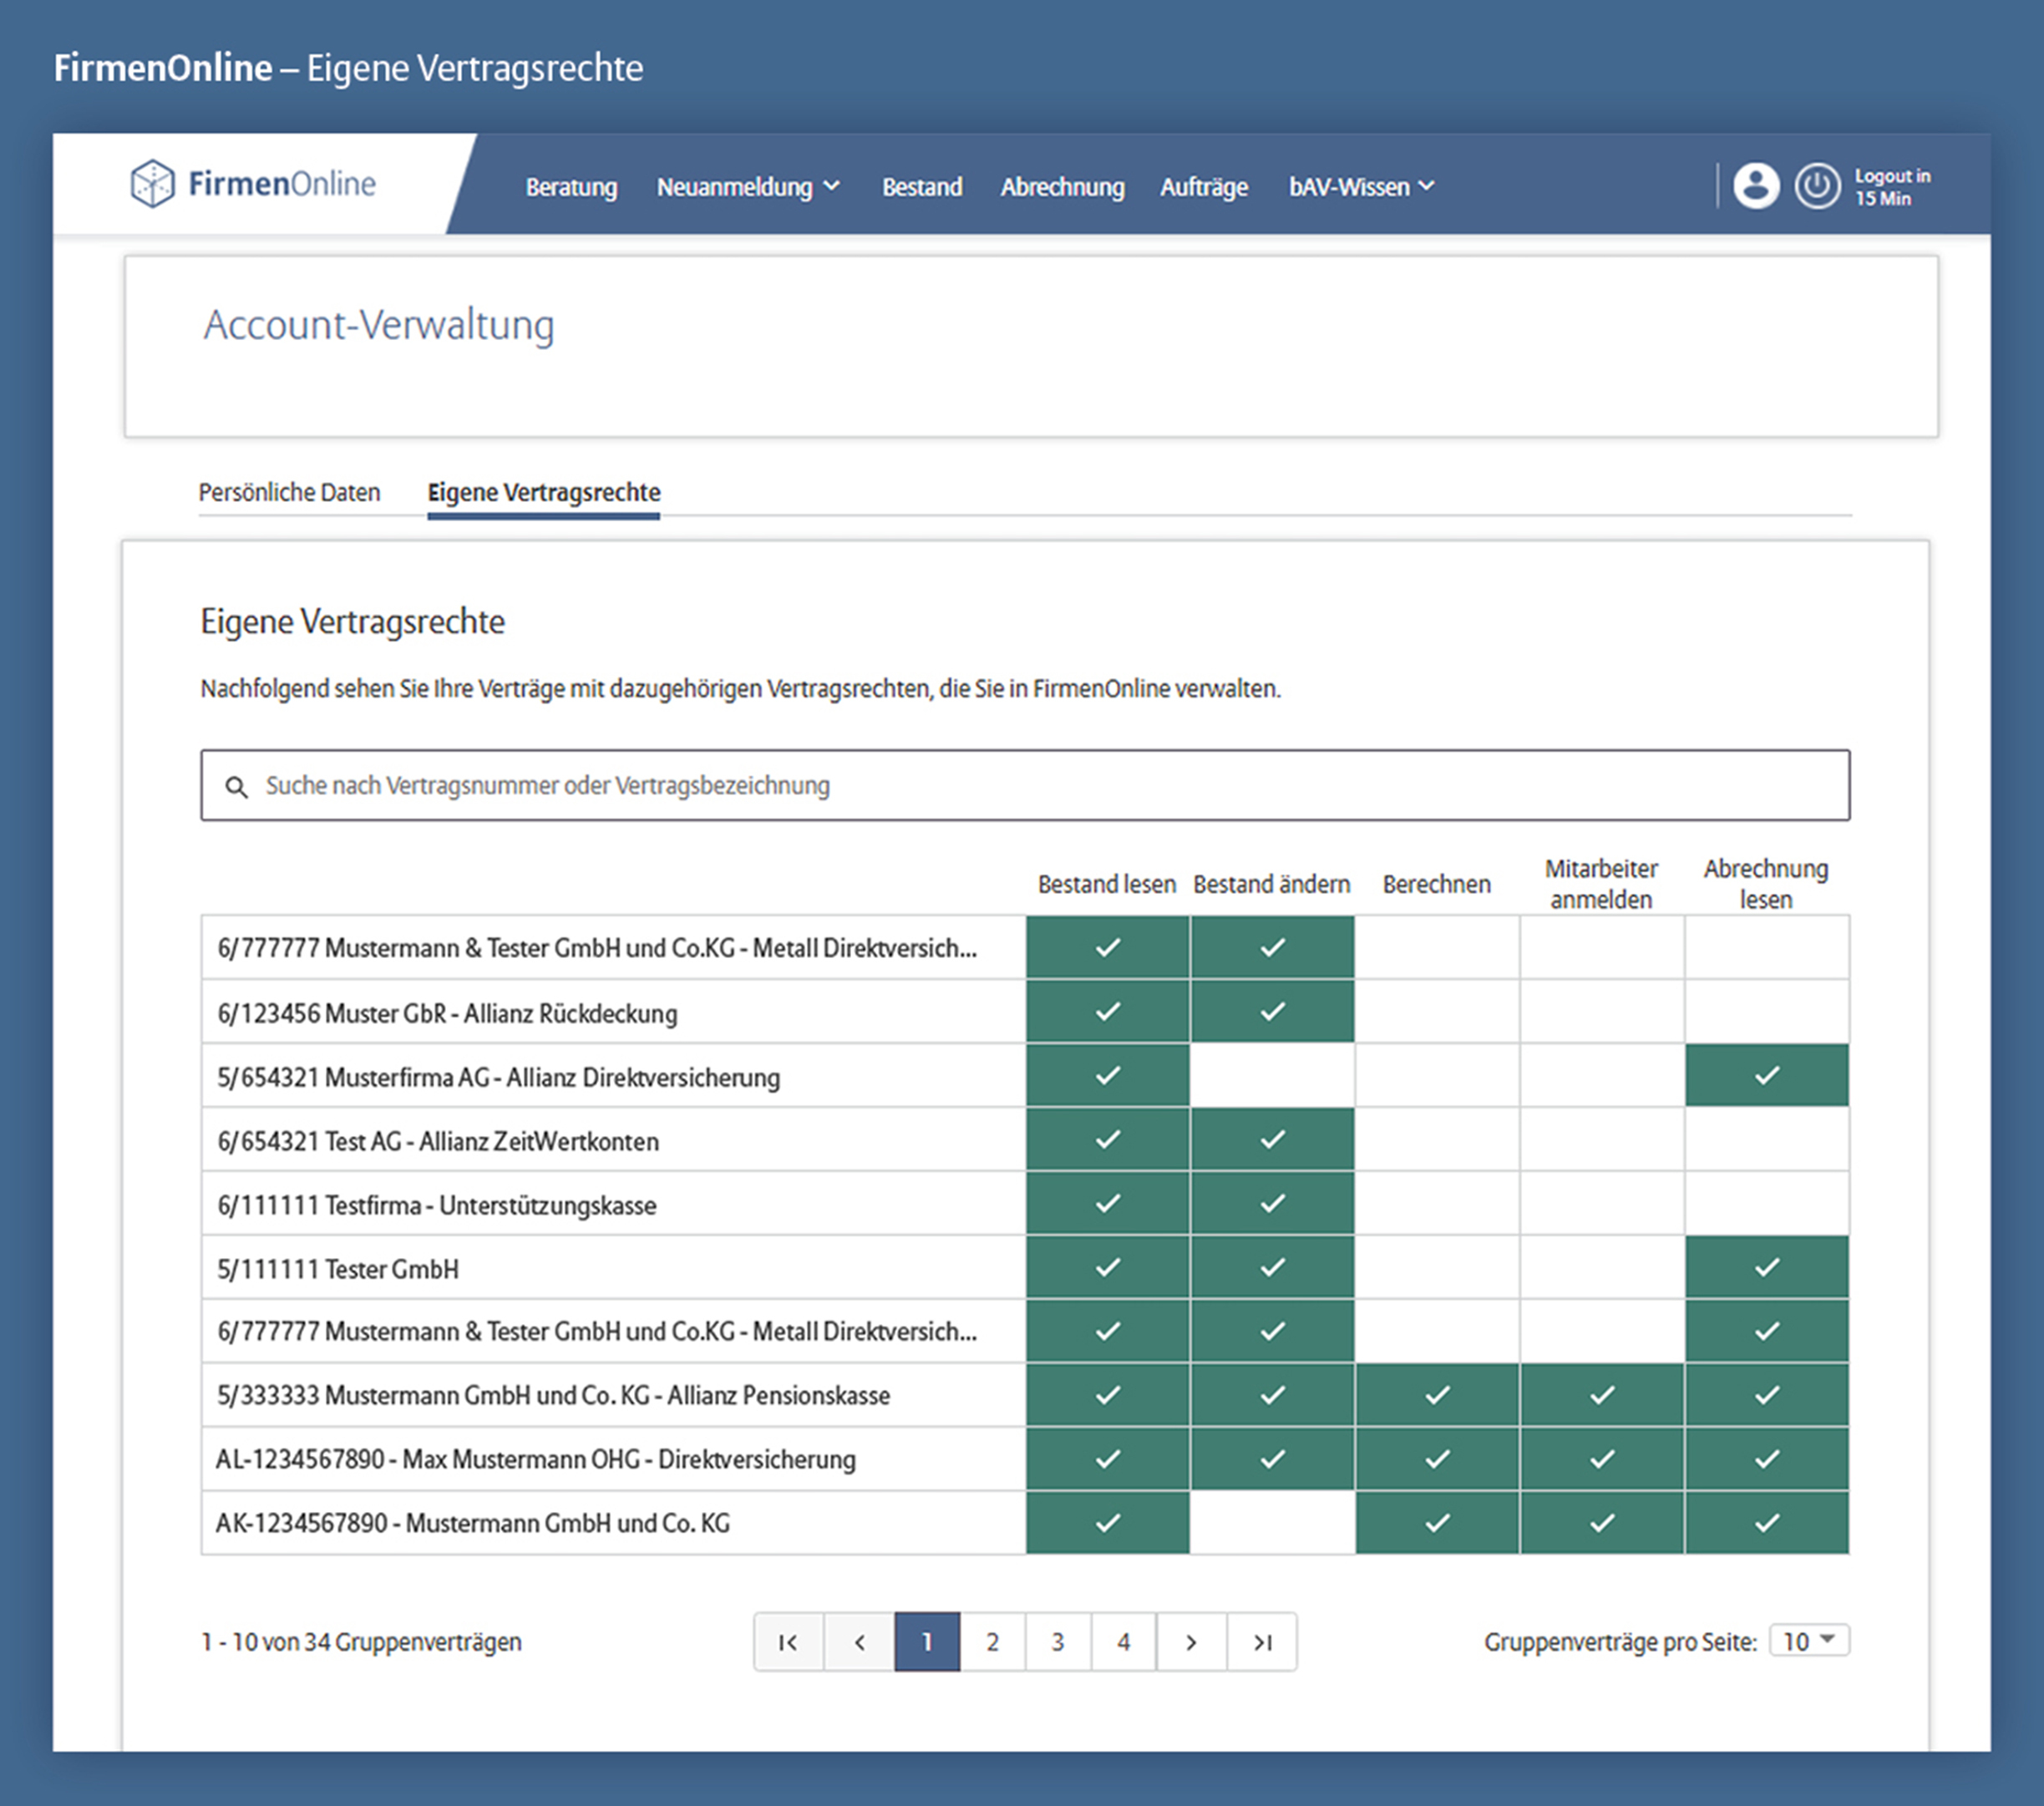
Task: Toggle Bestand ändern for 6/123456 Muster GbR
Action: [x=1272, y=1012]
